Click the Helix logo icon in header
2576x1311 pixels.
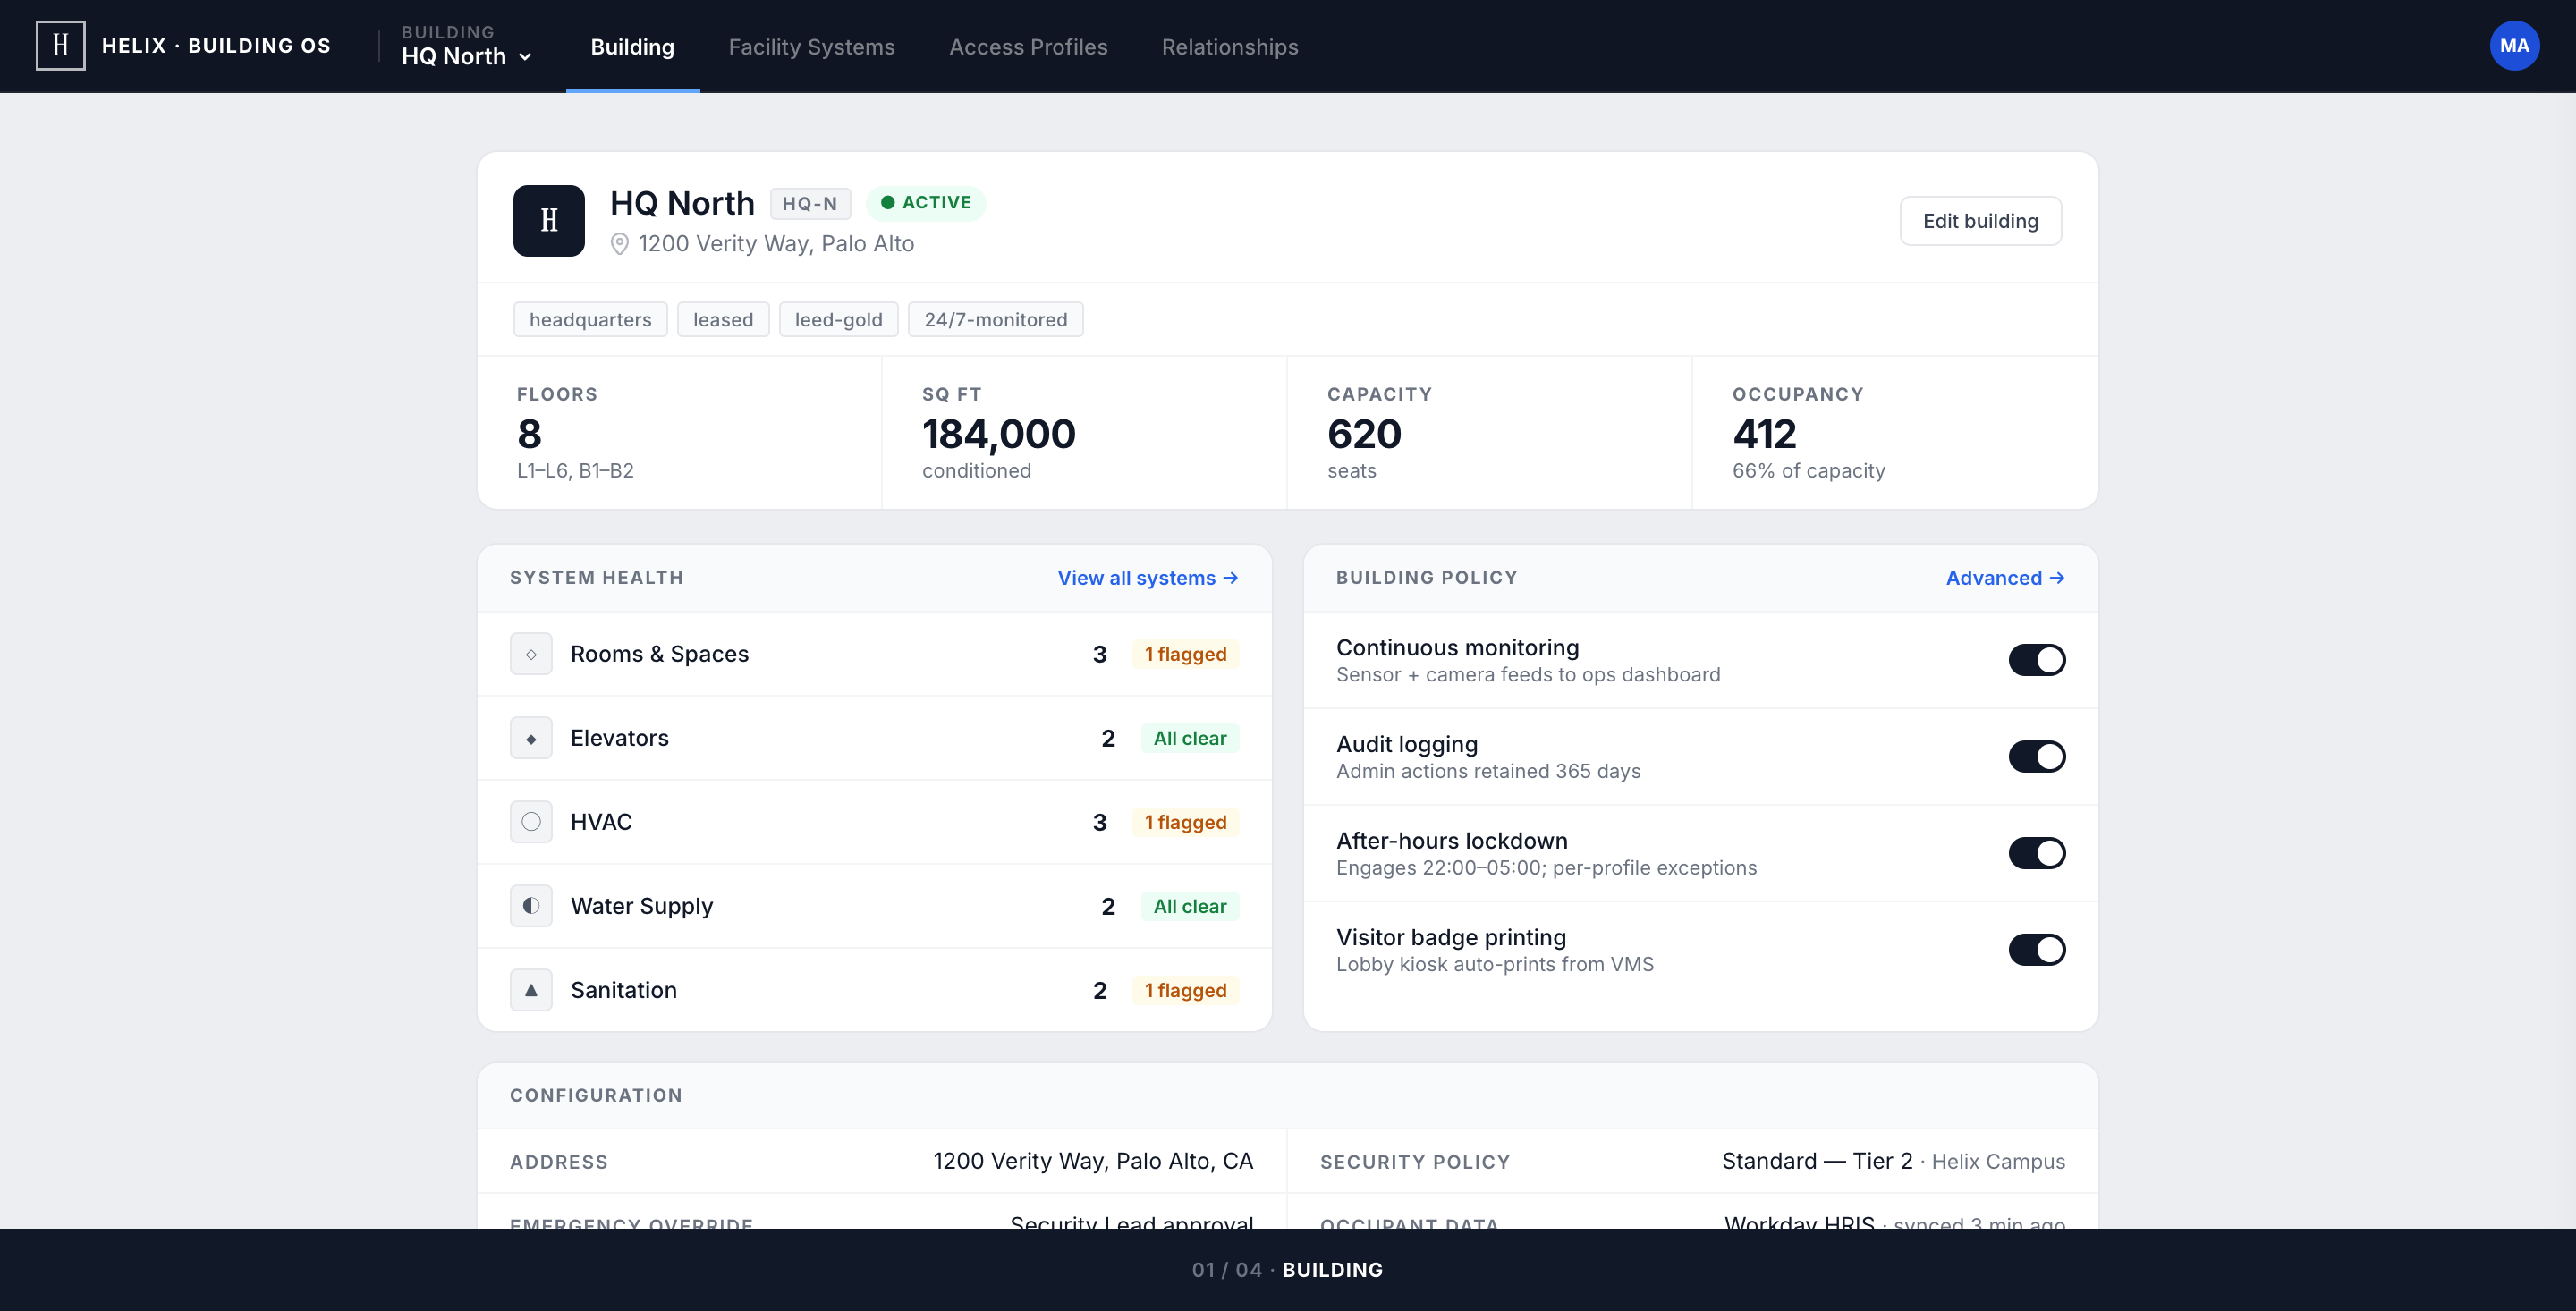click(60, 46)
